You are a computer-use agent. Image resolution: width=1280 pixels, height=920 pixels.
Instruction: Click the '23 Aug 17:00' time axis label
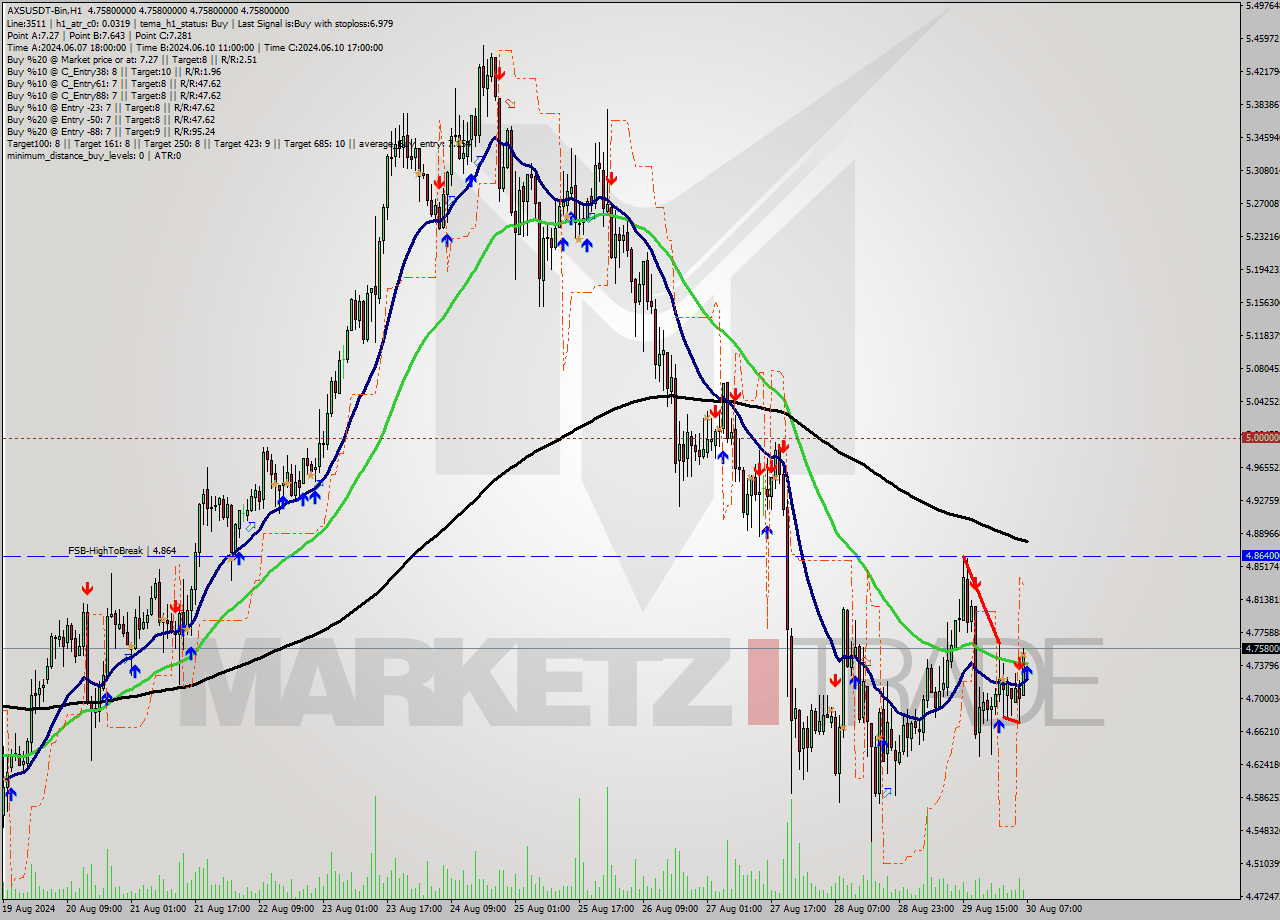tap(416, 909)
